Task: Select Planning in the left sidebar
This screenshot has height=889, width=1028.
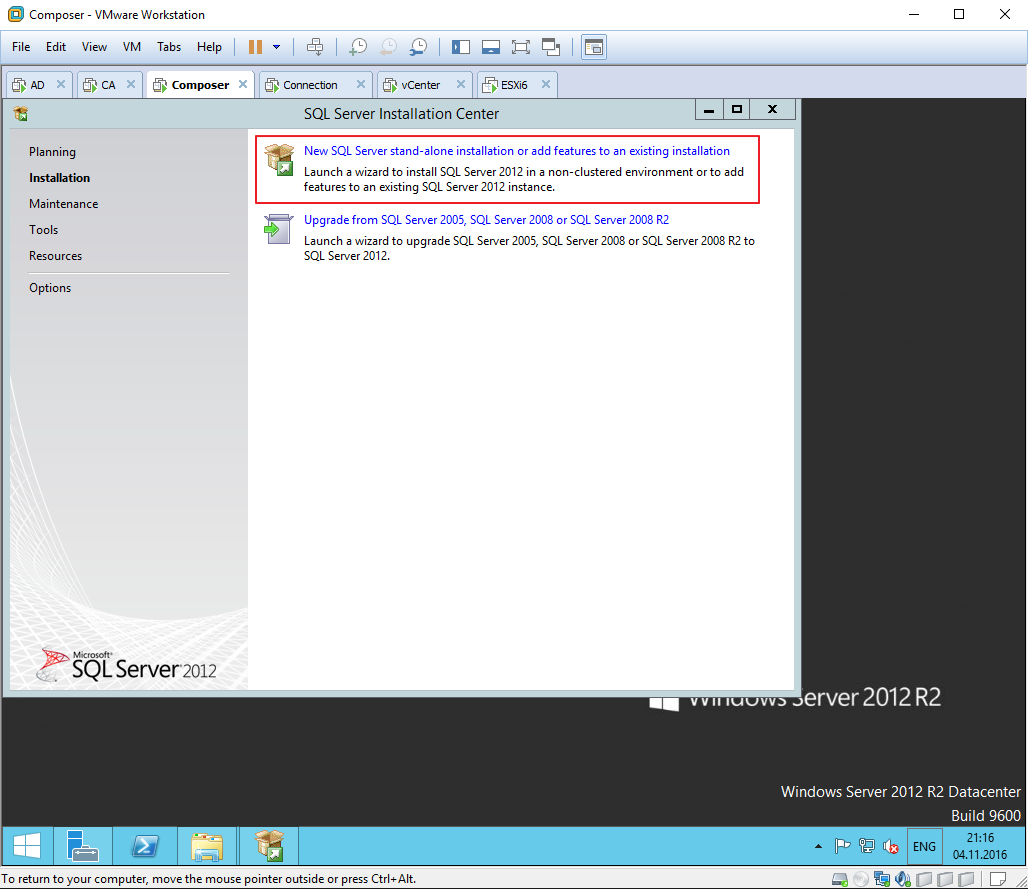Action: [52, 152]
